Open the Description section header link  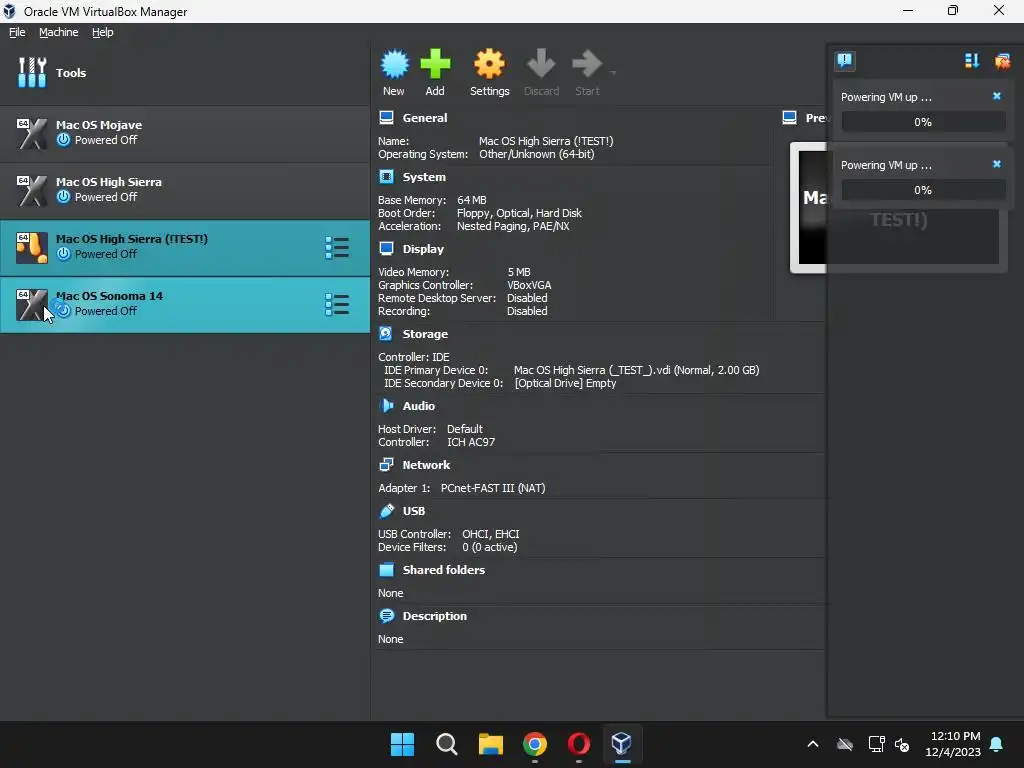point(434,616)
